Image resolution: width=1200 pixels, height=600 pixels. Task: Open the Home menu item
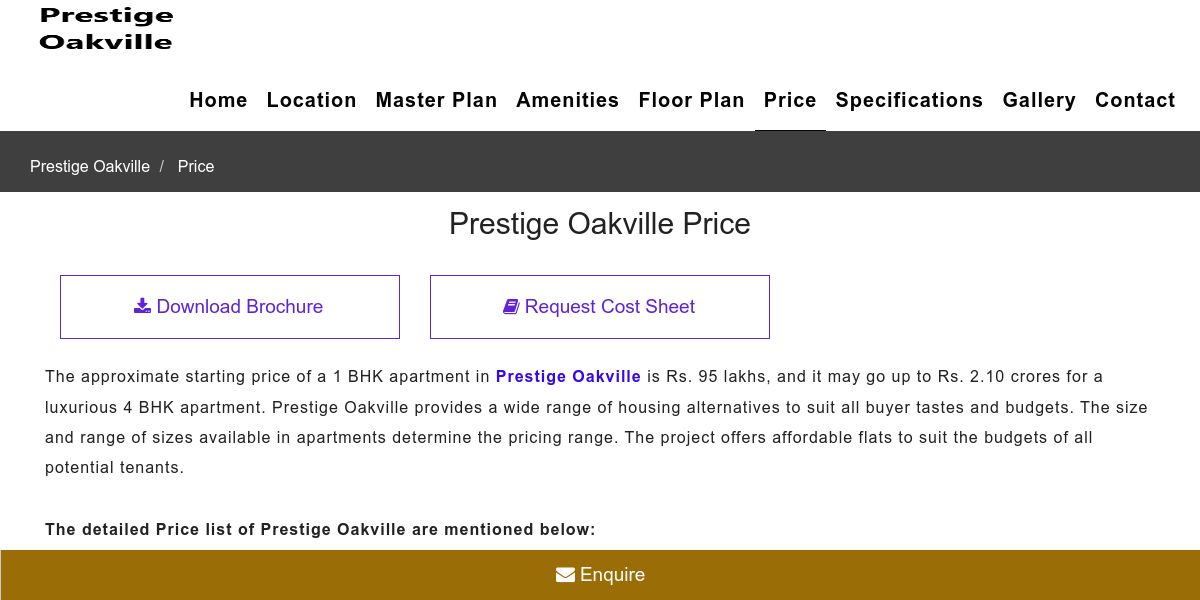[x=218, y=100]
